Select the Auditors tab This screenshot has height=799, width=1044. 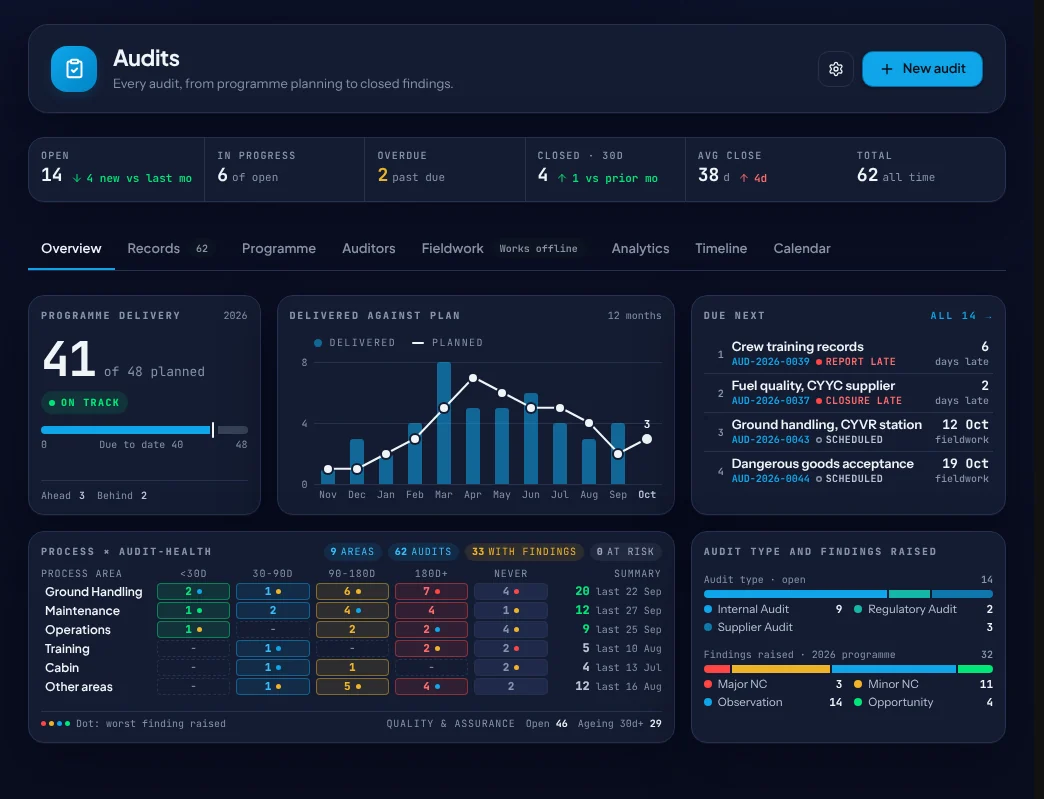coord(368,248)
